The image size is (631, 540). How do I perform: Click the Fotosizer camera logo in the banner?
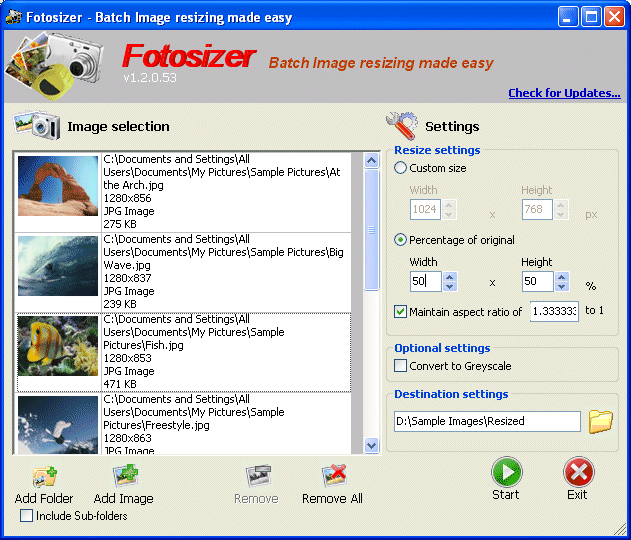pyautogui.click(x=54, y=65)
